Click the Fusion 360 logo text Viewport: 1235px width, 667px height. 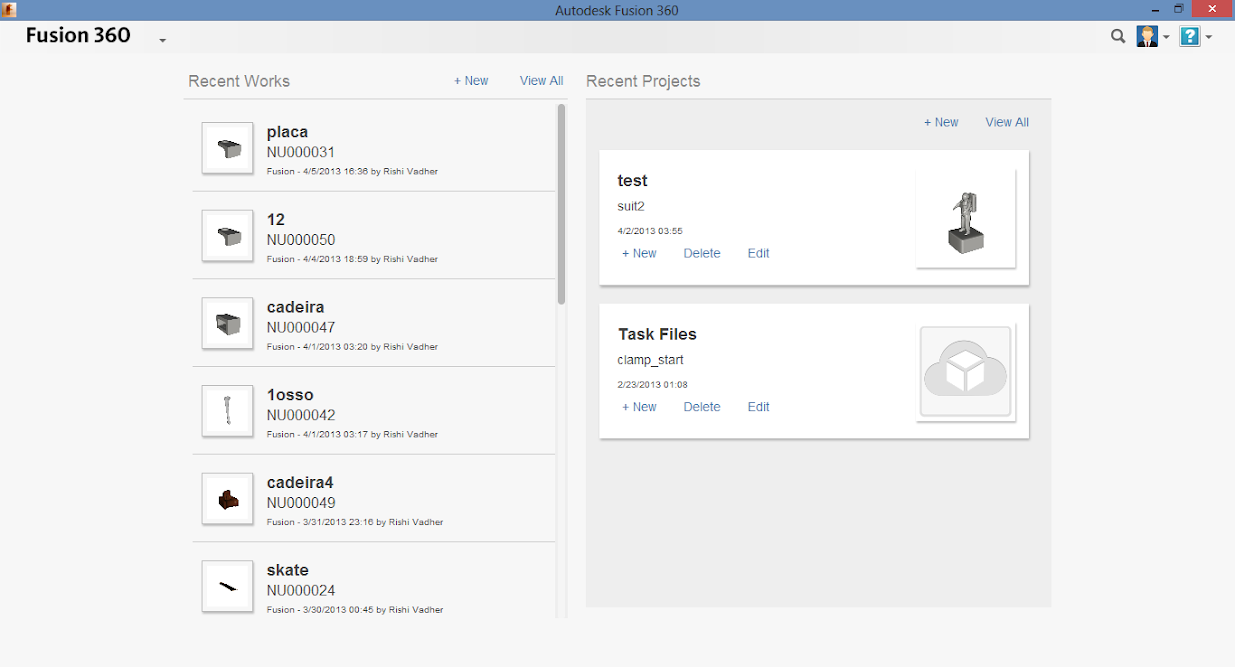pos(78,35)
